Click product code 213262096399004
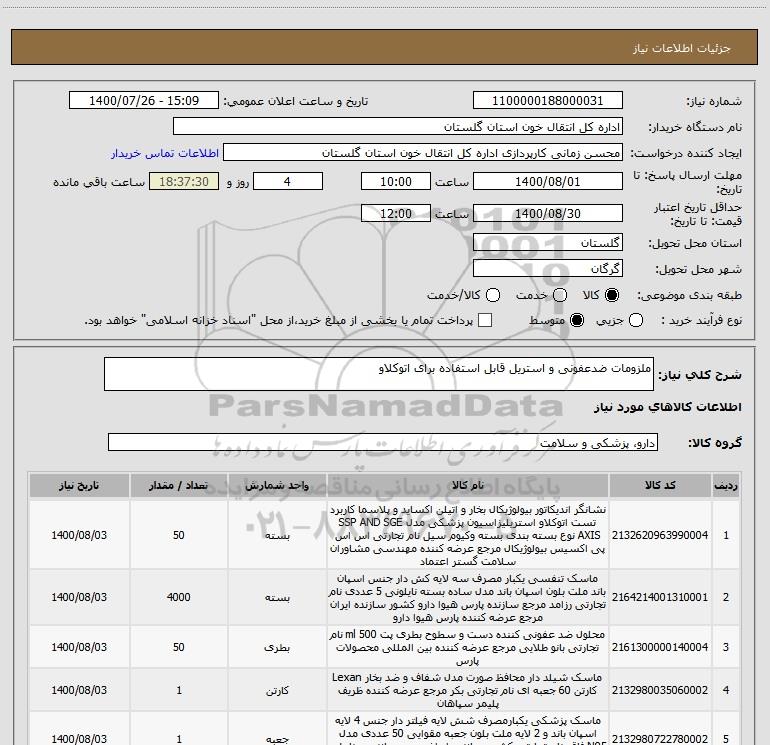 (x=660, y=535)
